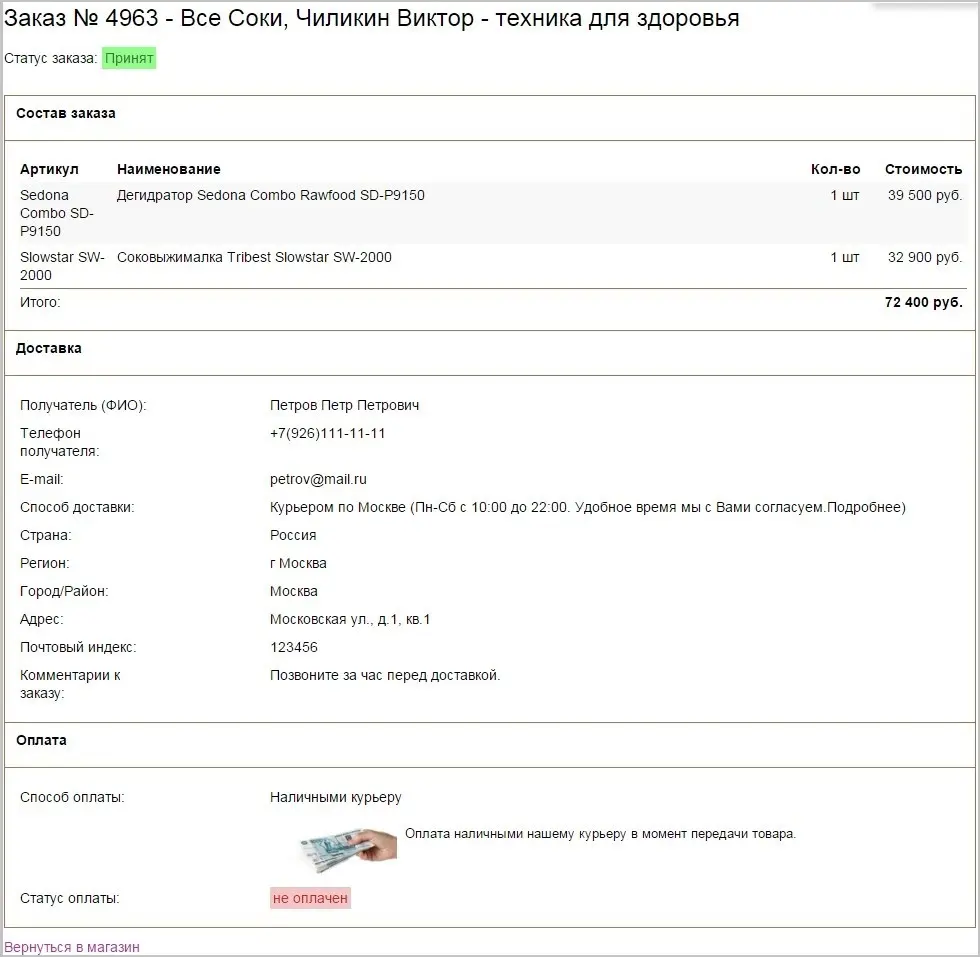The image size is (980, 957).
Task: Click the 'Стоимость' column header
Action: click(x=923, y=169)
